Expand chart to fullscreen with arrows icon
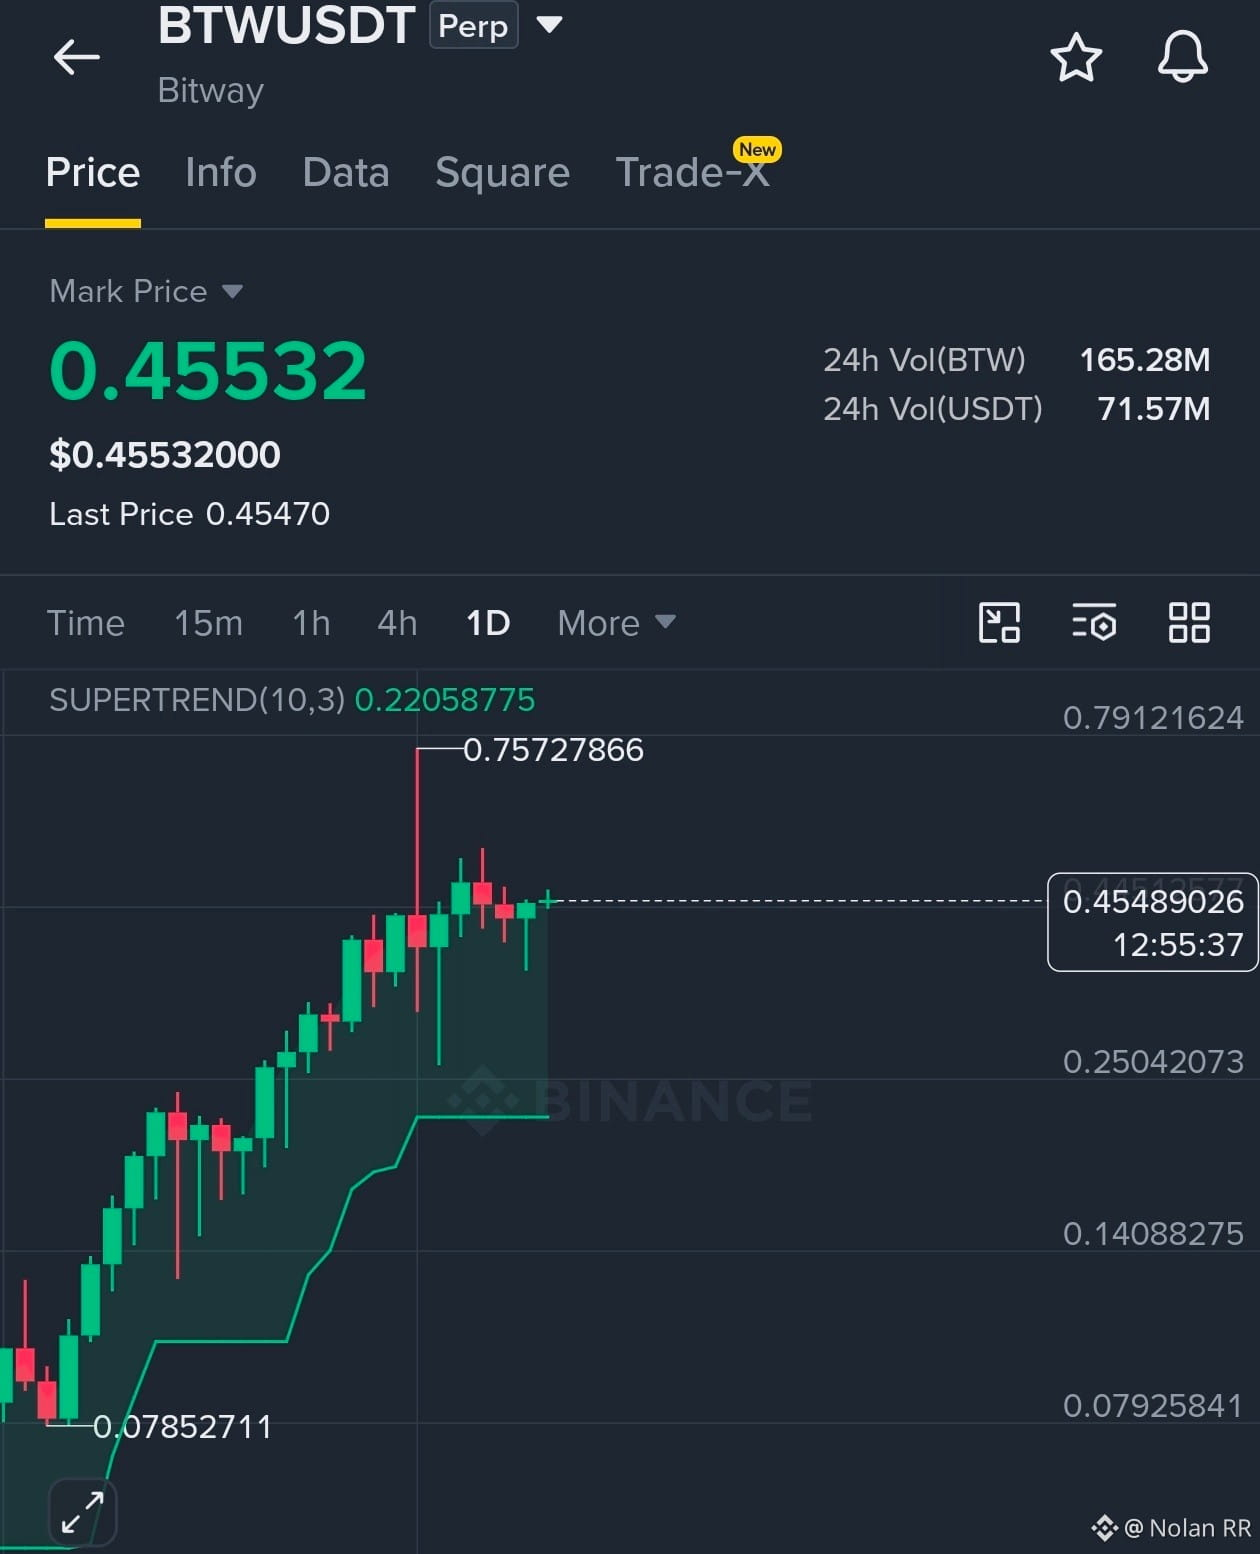Viewport: 1260px width, 1554px height. tap(83, 1512)
